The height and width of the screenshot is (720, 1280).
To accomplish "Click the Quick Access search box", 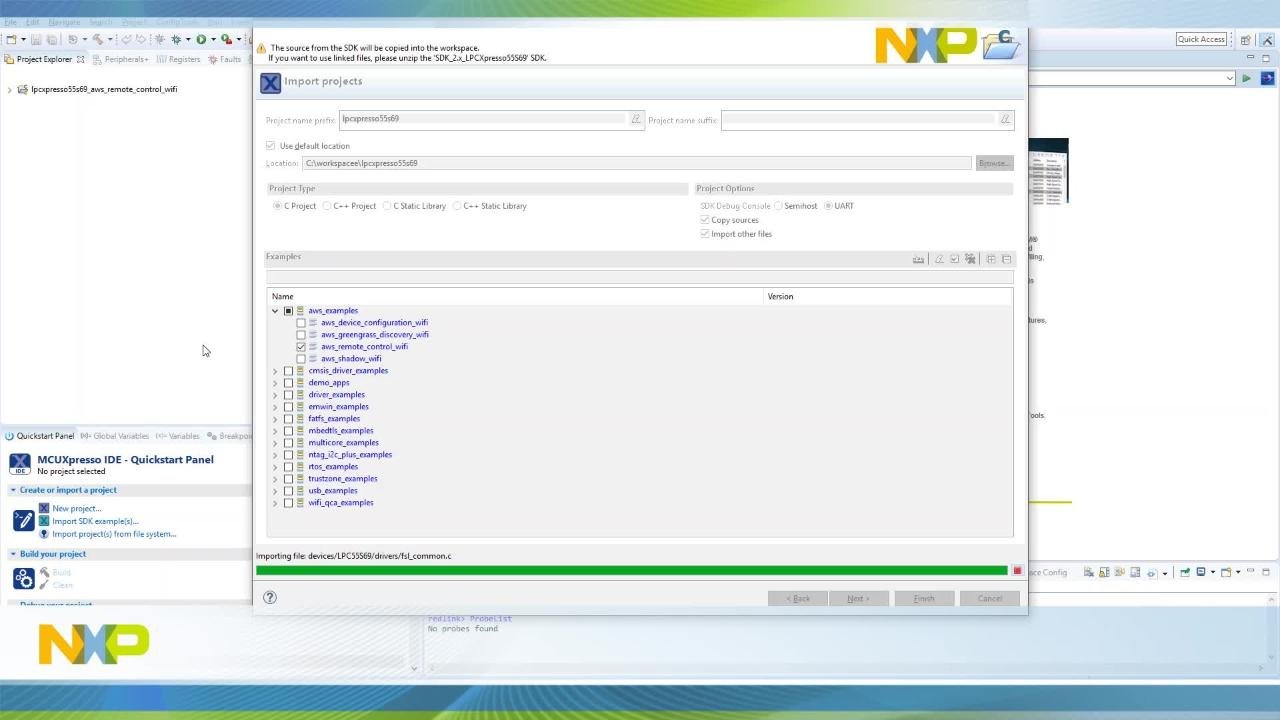I will (x=1201, y=39).
